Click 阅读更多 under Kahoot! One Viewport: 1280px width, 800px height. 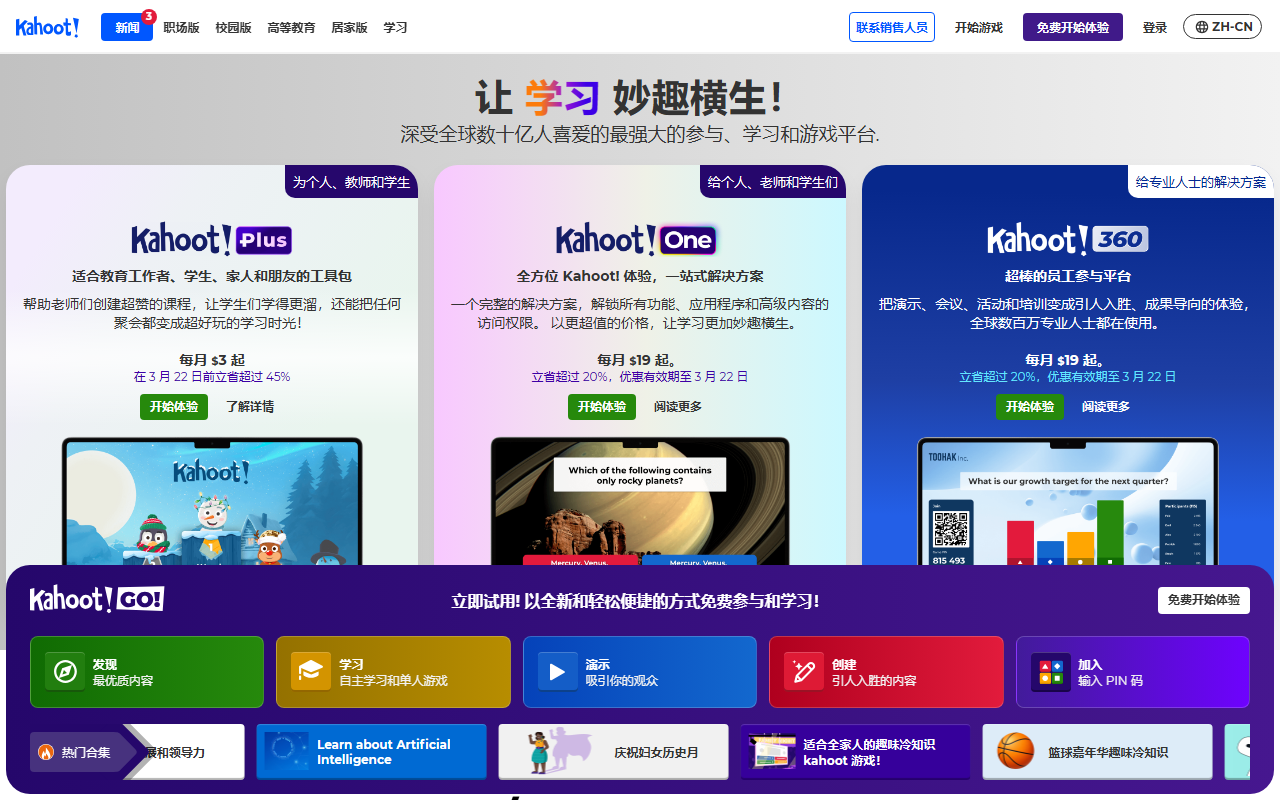tap(678, 407)
